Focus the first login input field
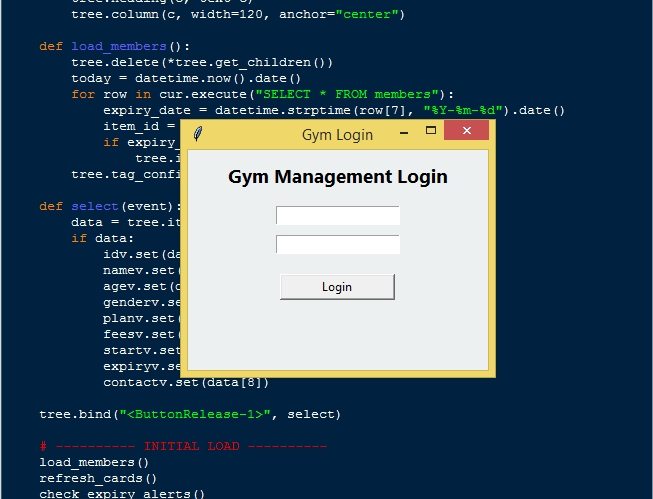Image resolution: width=653 pixels, height=499 pixels. coord(337,215)
